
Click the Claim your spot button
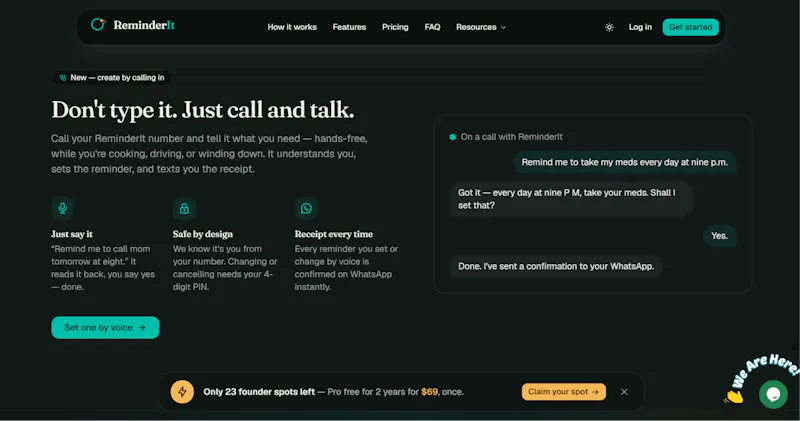pos(564,392)
